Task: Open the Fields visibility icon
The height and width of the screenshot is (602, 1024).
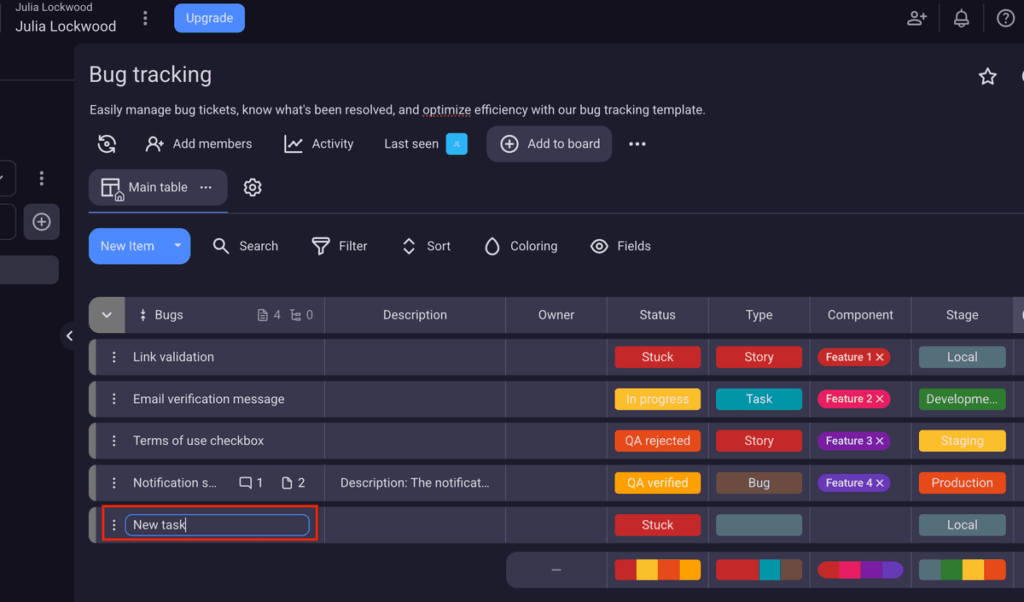Action: coord(598,246)
